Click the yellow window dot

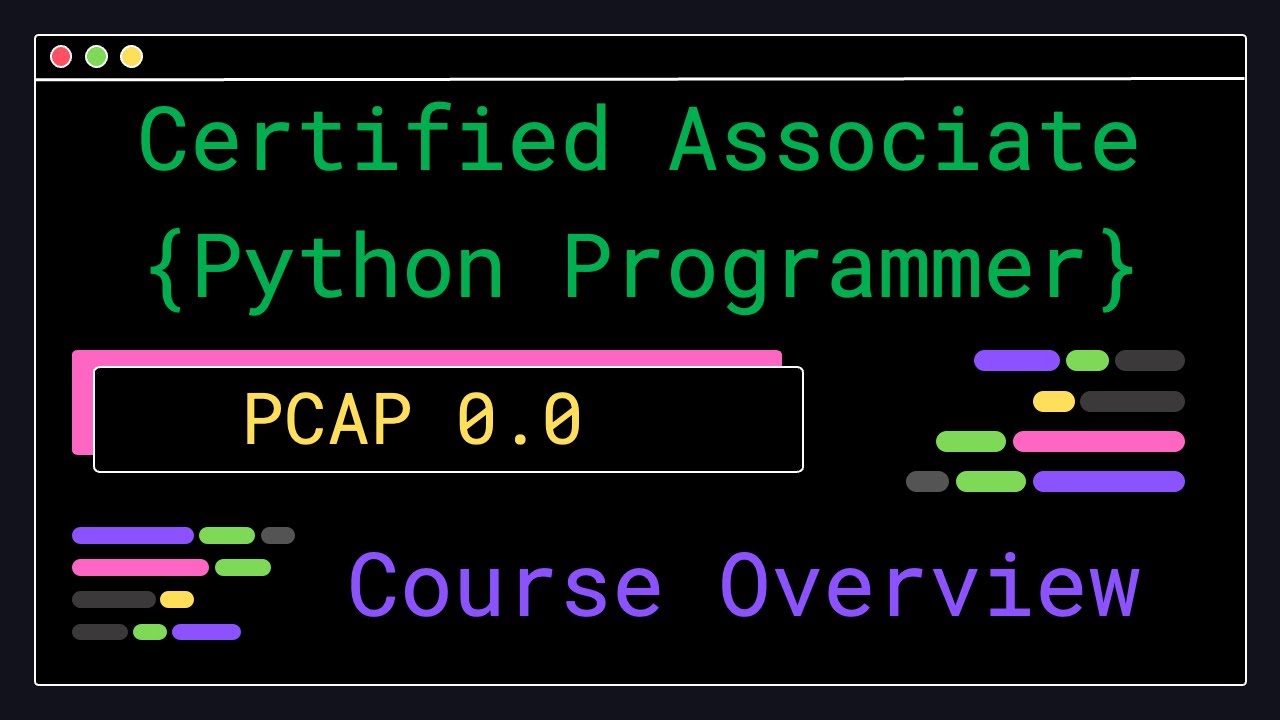coord(131,57)
